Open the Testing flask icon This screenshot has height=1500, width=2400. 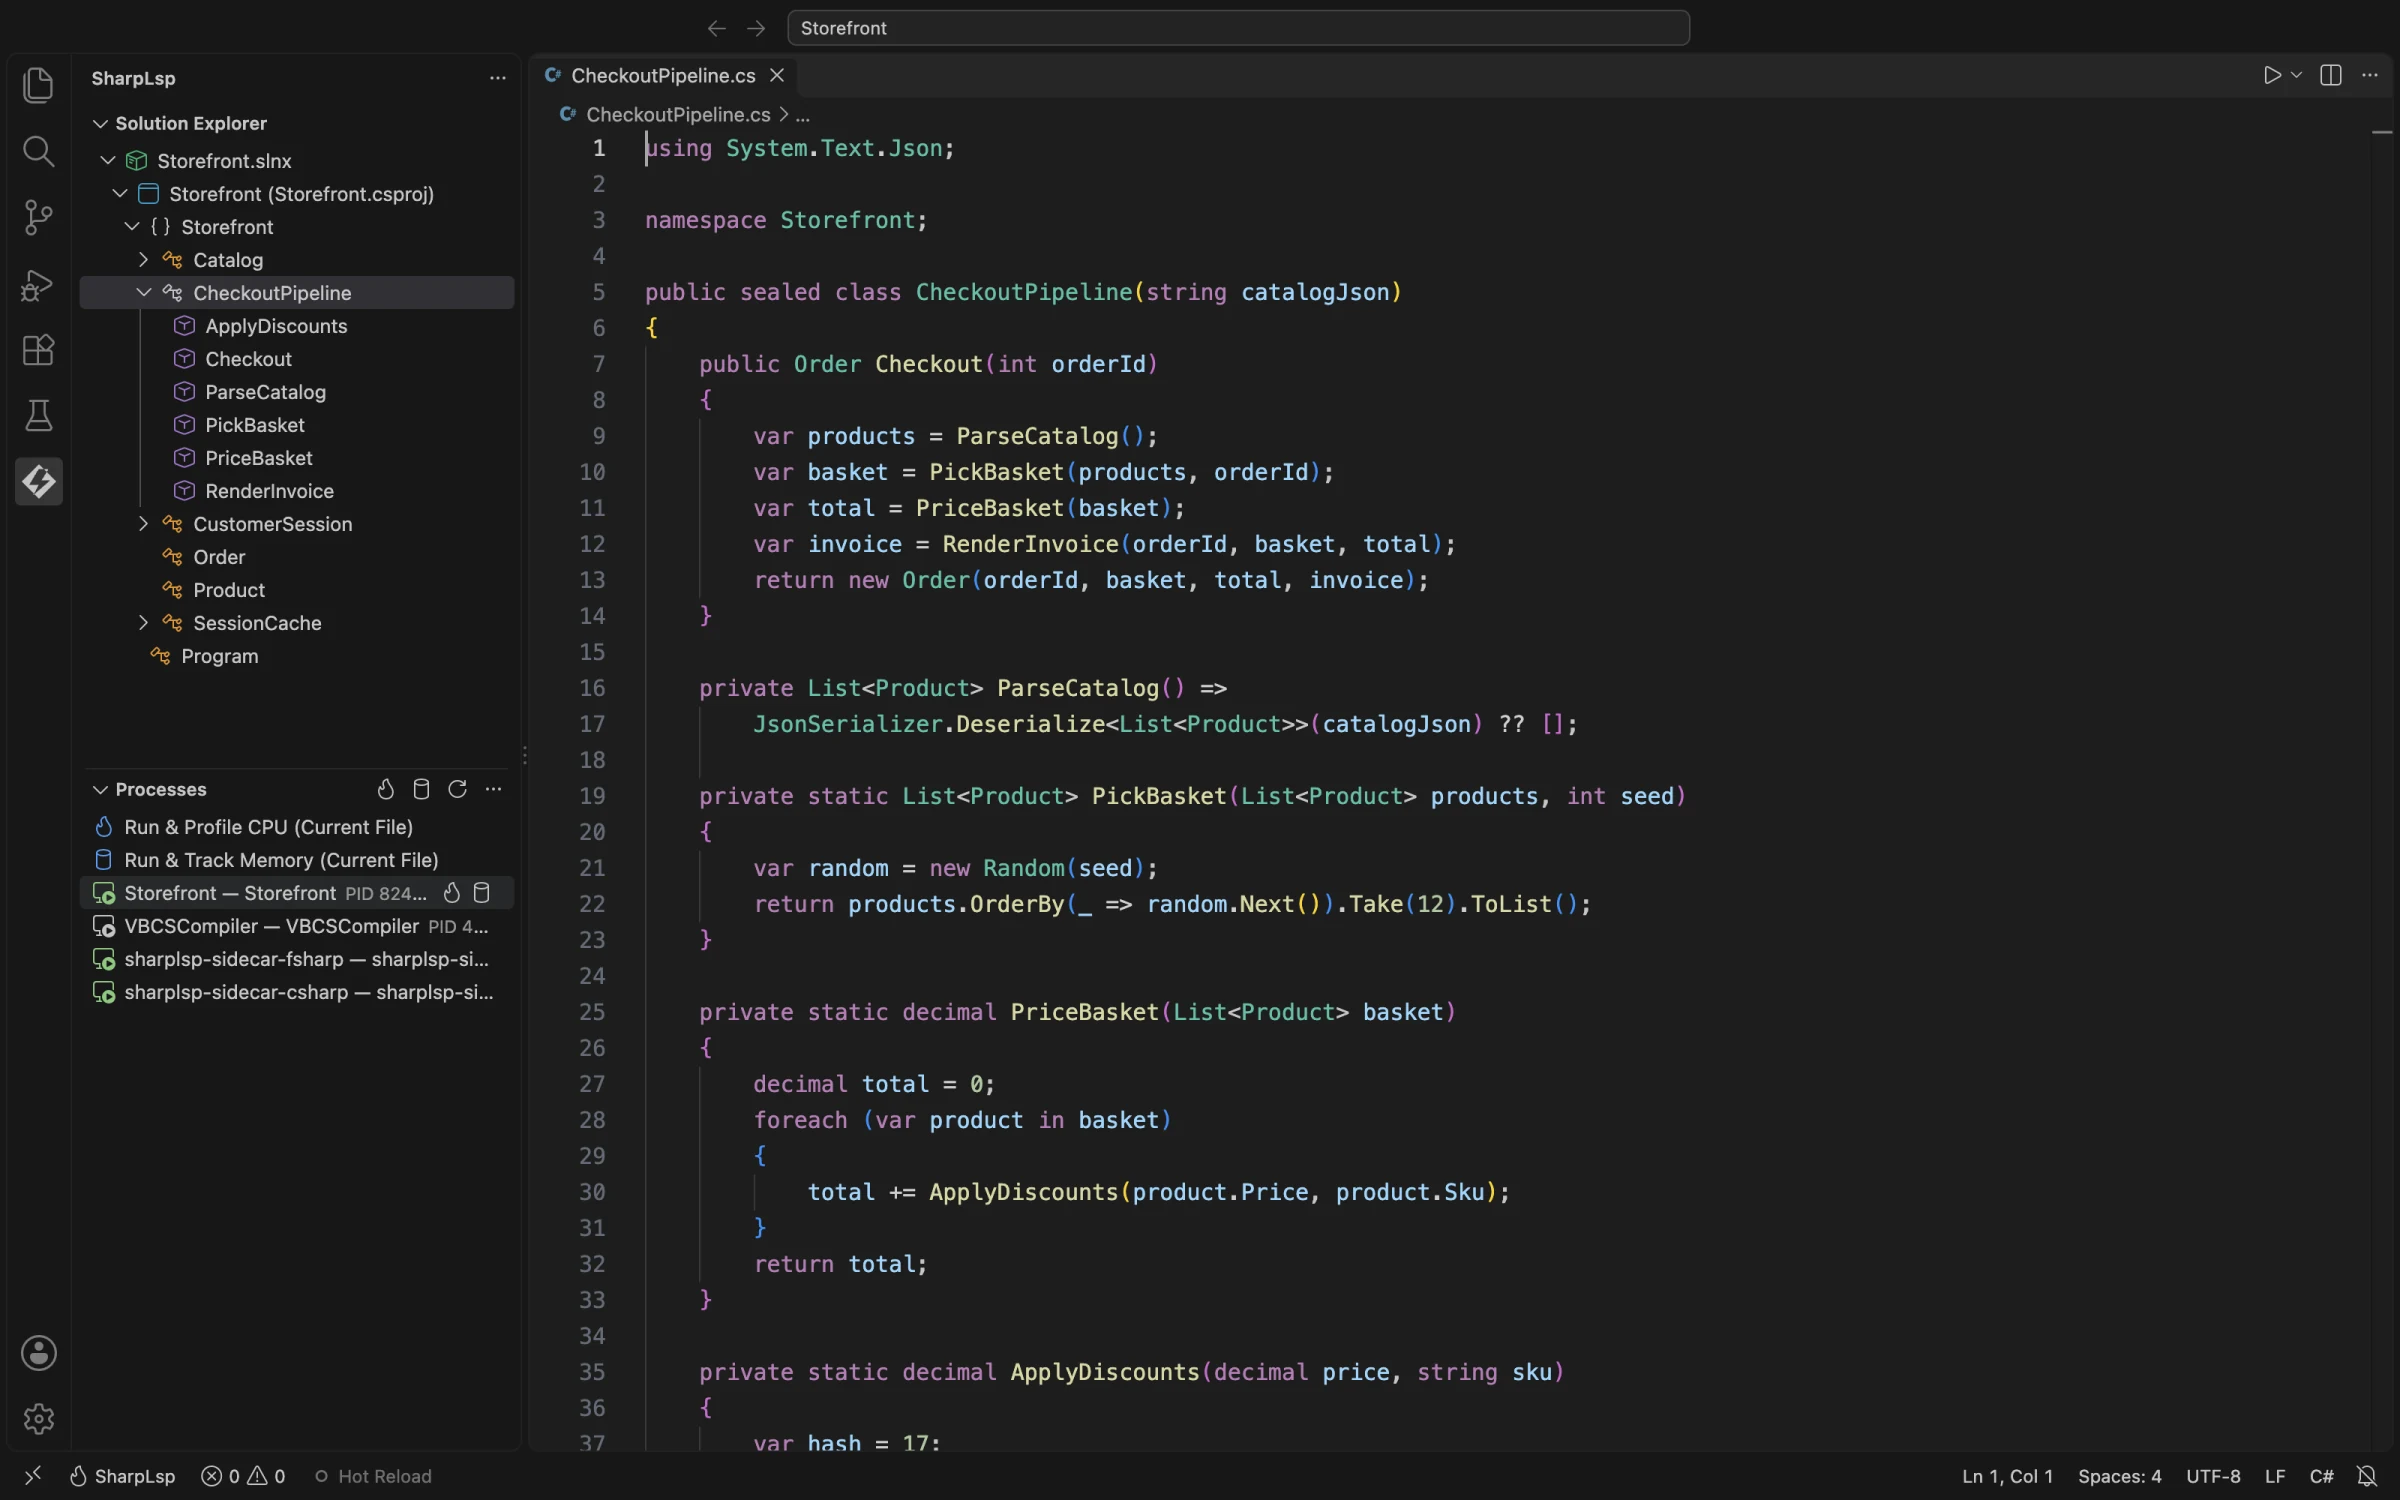(38, 416)
